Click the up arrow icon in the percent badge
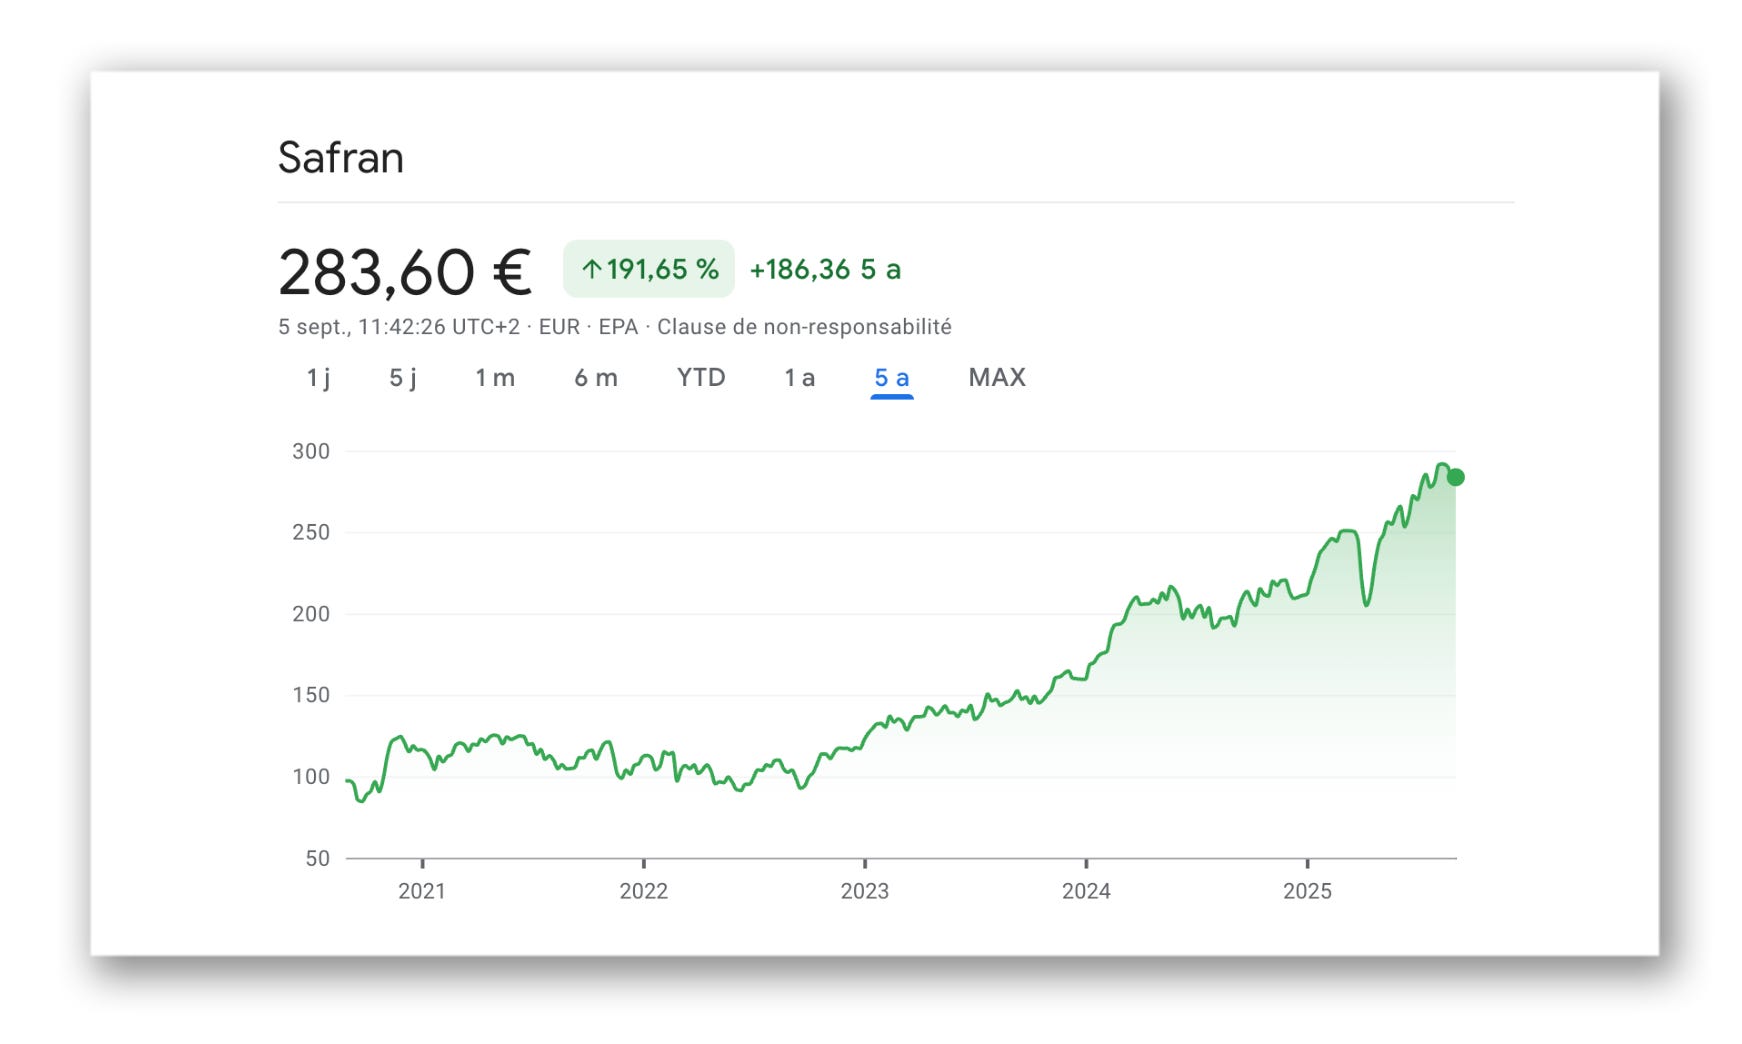Viewport: 1742px width, 1044px height. click(x=592, y=269)
